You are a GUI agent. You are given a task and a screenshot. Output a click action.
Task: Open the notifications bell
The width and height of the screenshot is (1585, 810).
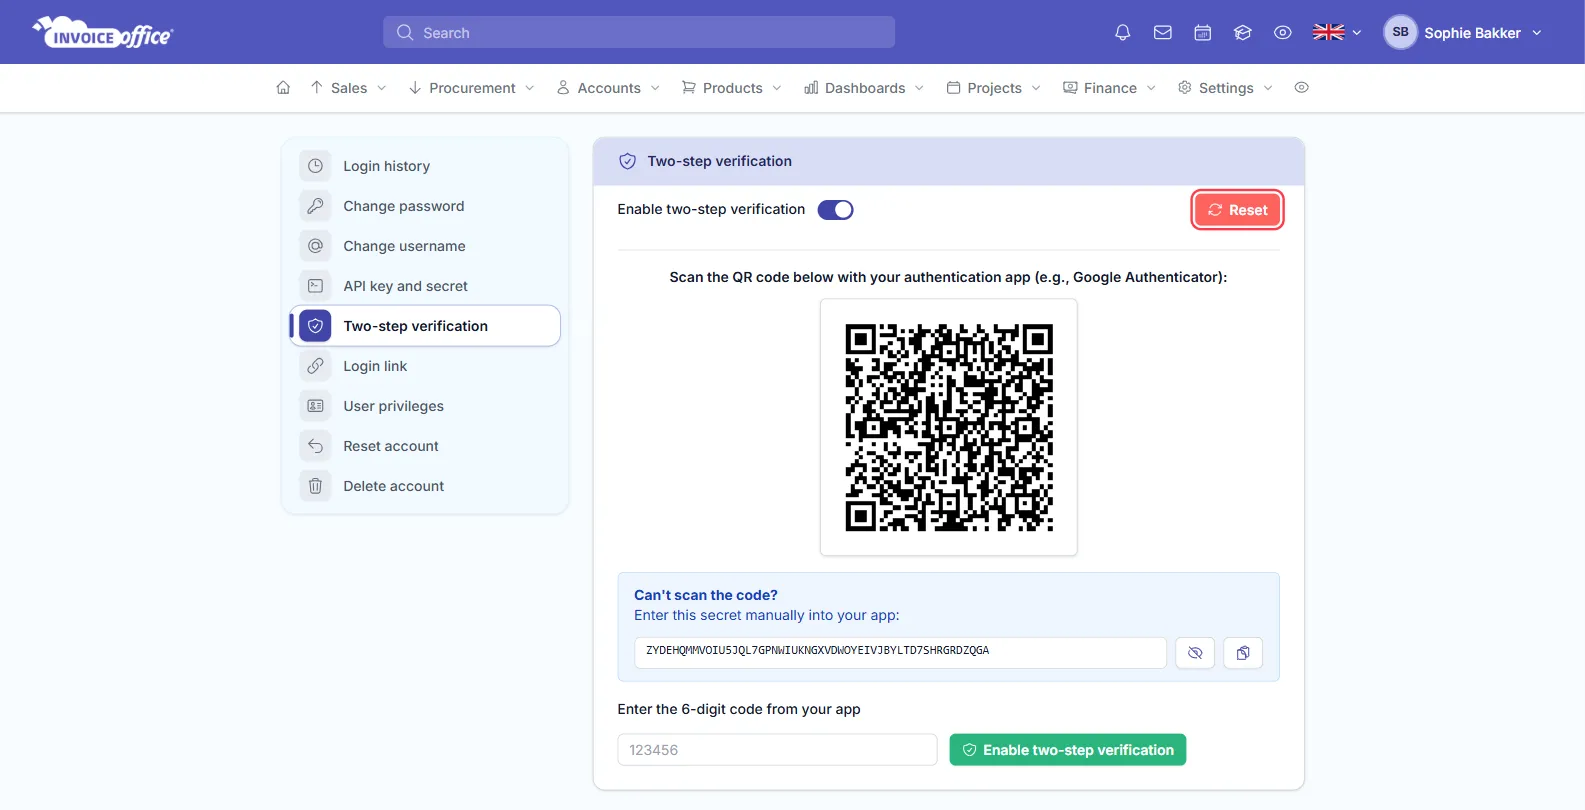1123,33
